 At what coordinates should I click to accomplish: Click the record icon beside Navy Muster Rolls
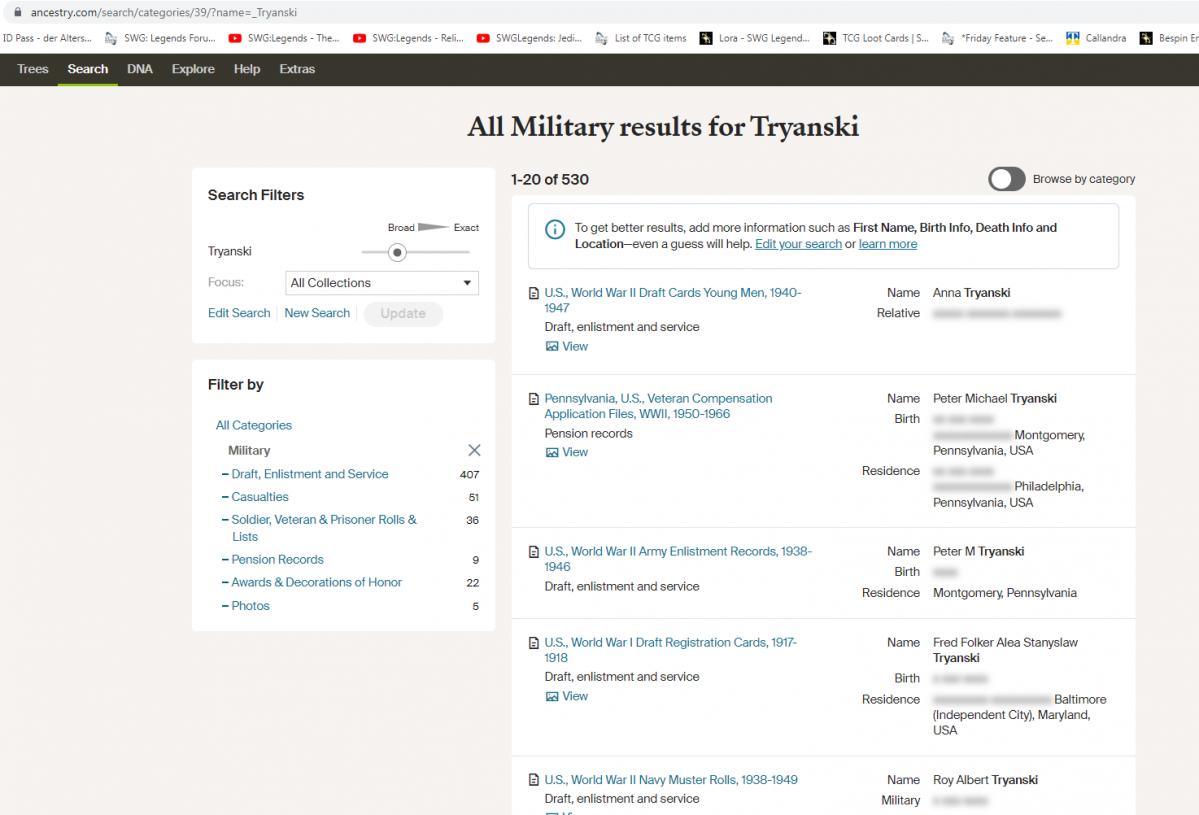click(534, 781)
